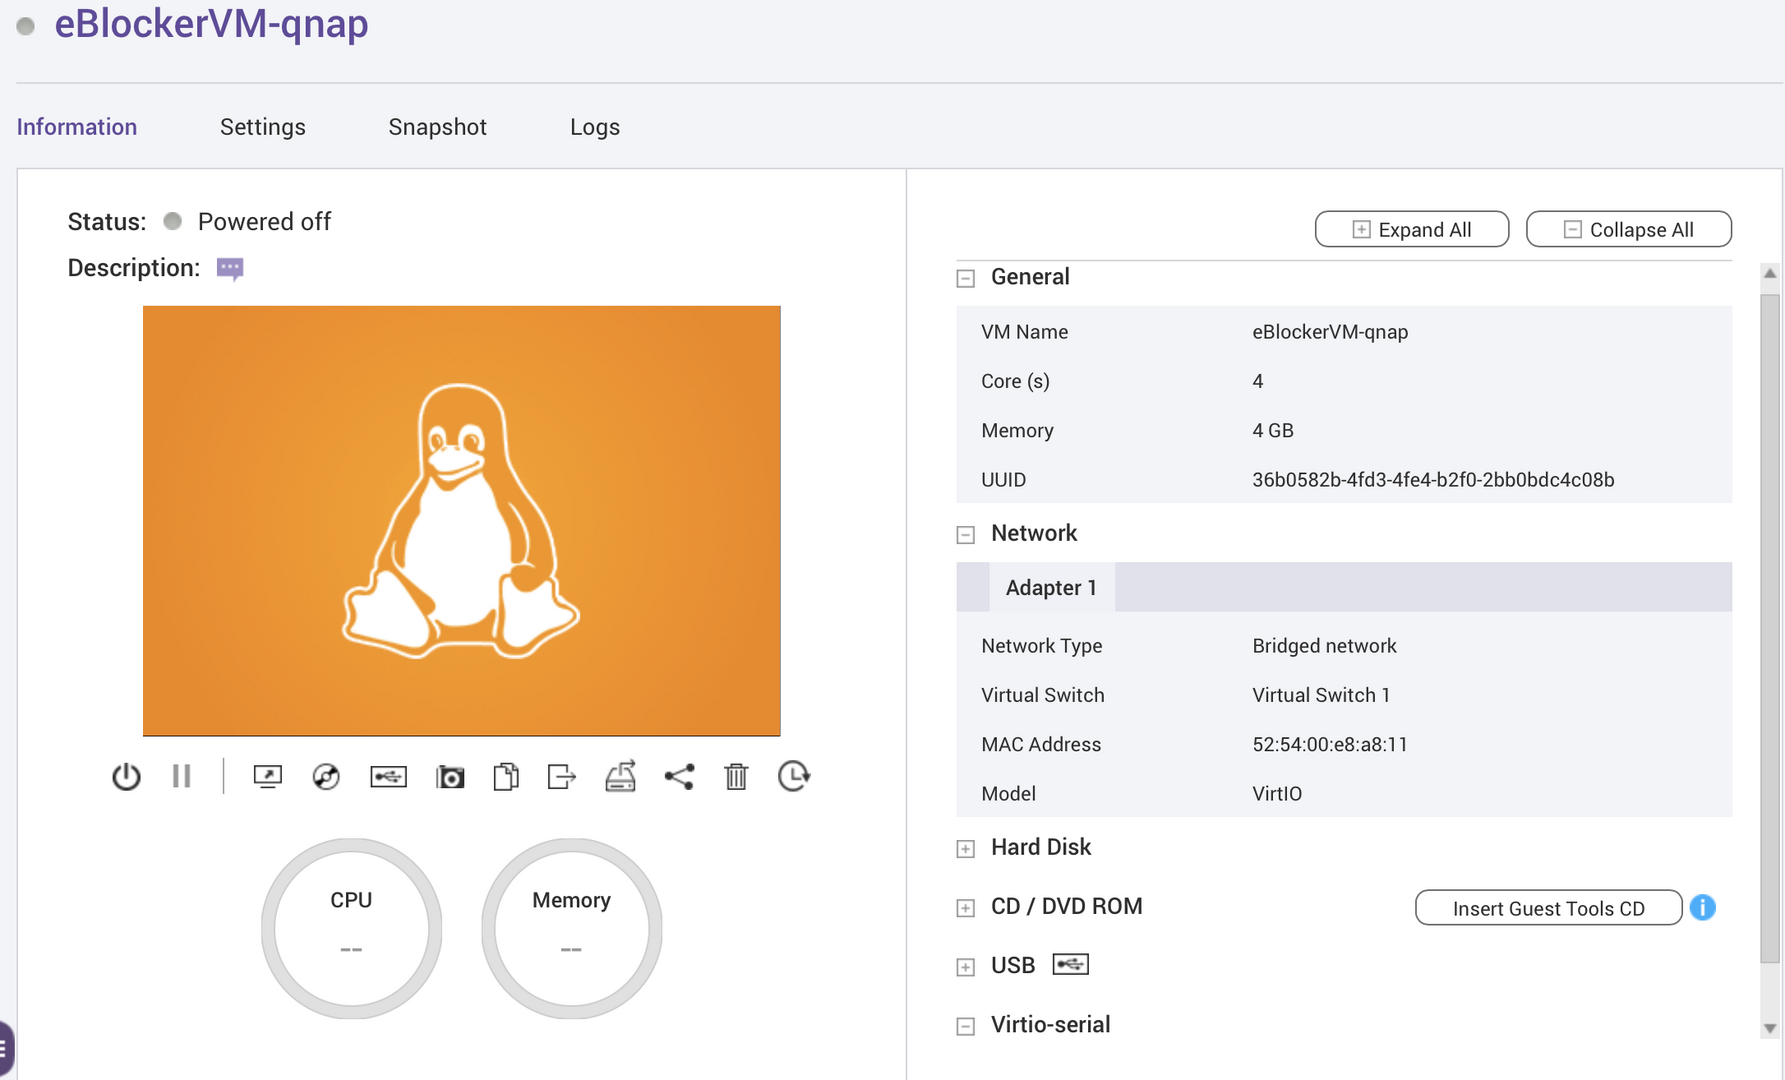
Task: Click the UUID value 36b0582b-4fd3-4fe4-b2f0-2bb0bdc4c08b
Action: point(1433,480)
